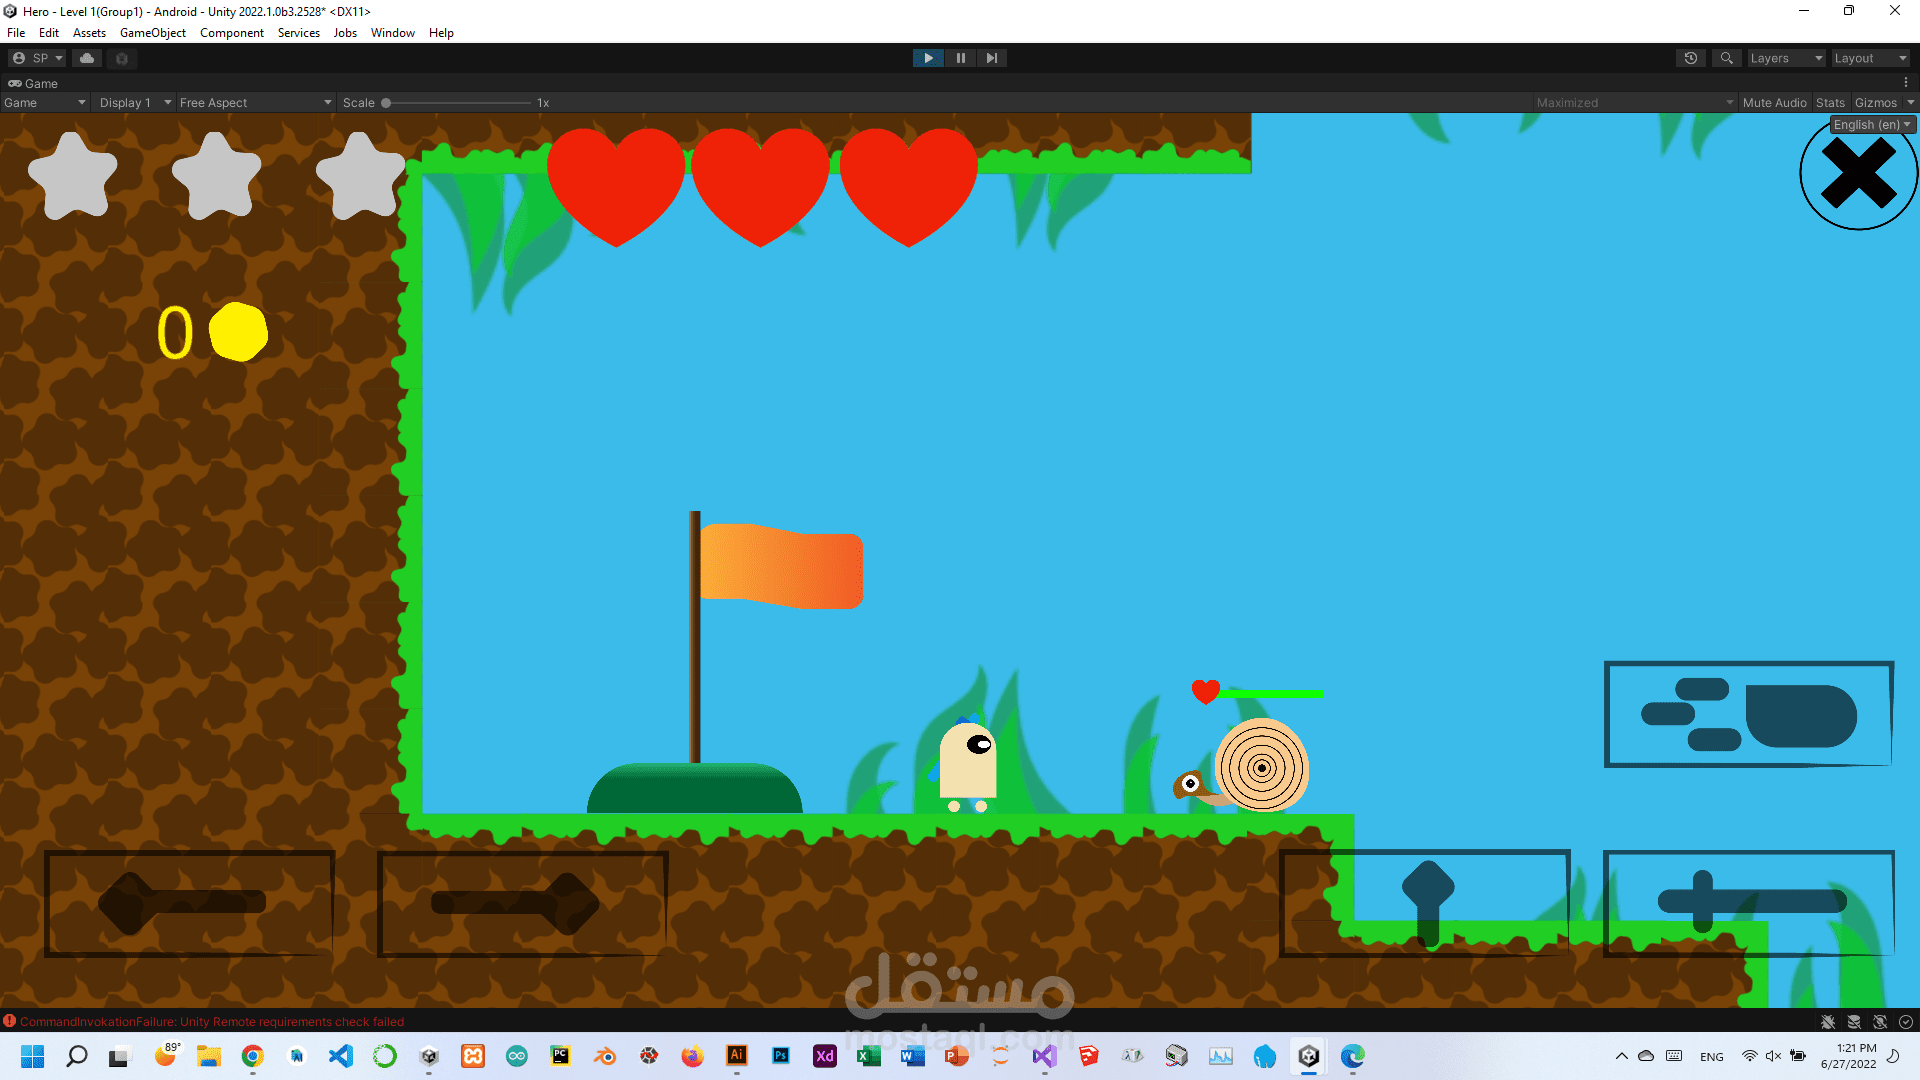The image size is (1920, 1080).
Task: Click the search magnifier icon in toolbar
Action: click(1726, 58)
